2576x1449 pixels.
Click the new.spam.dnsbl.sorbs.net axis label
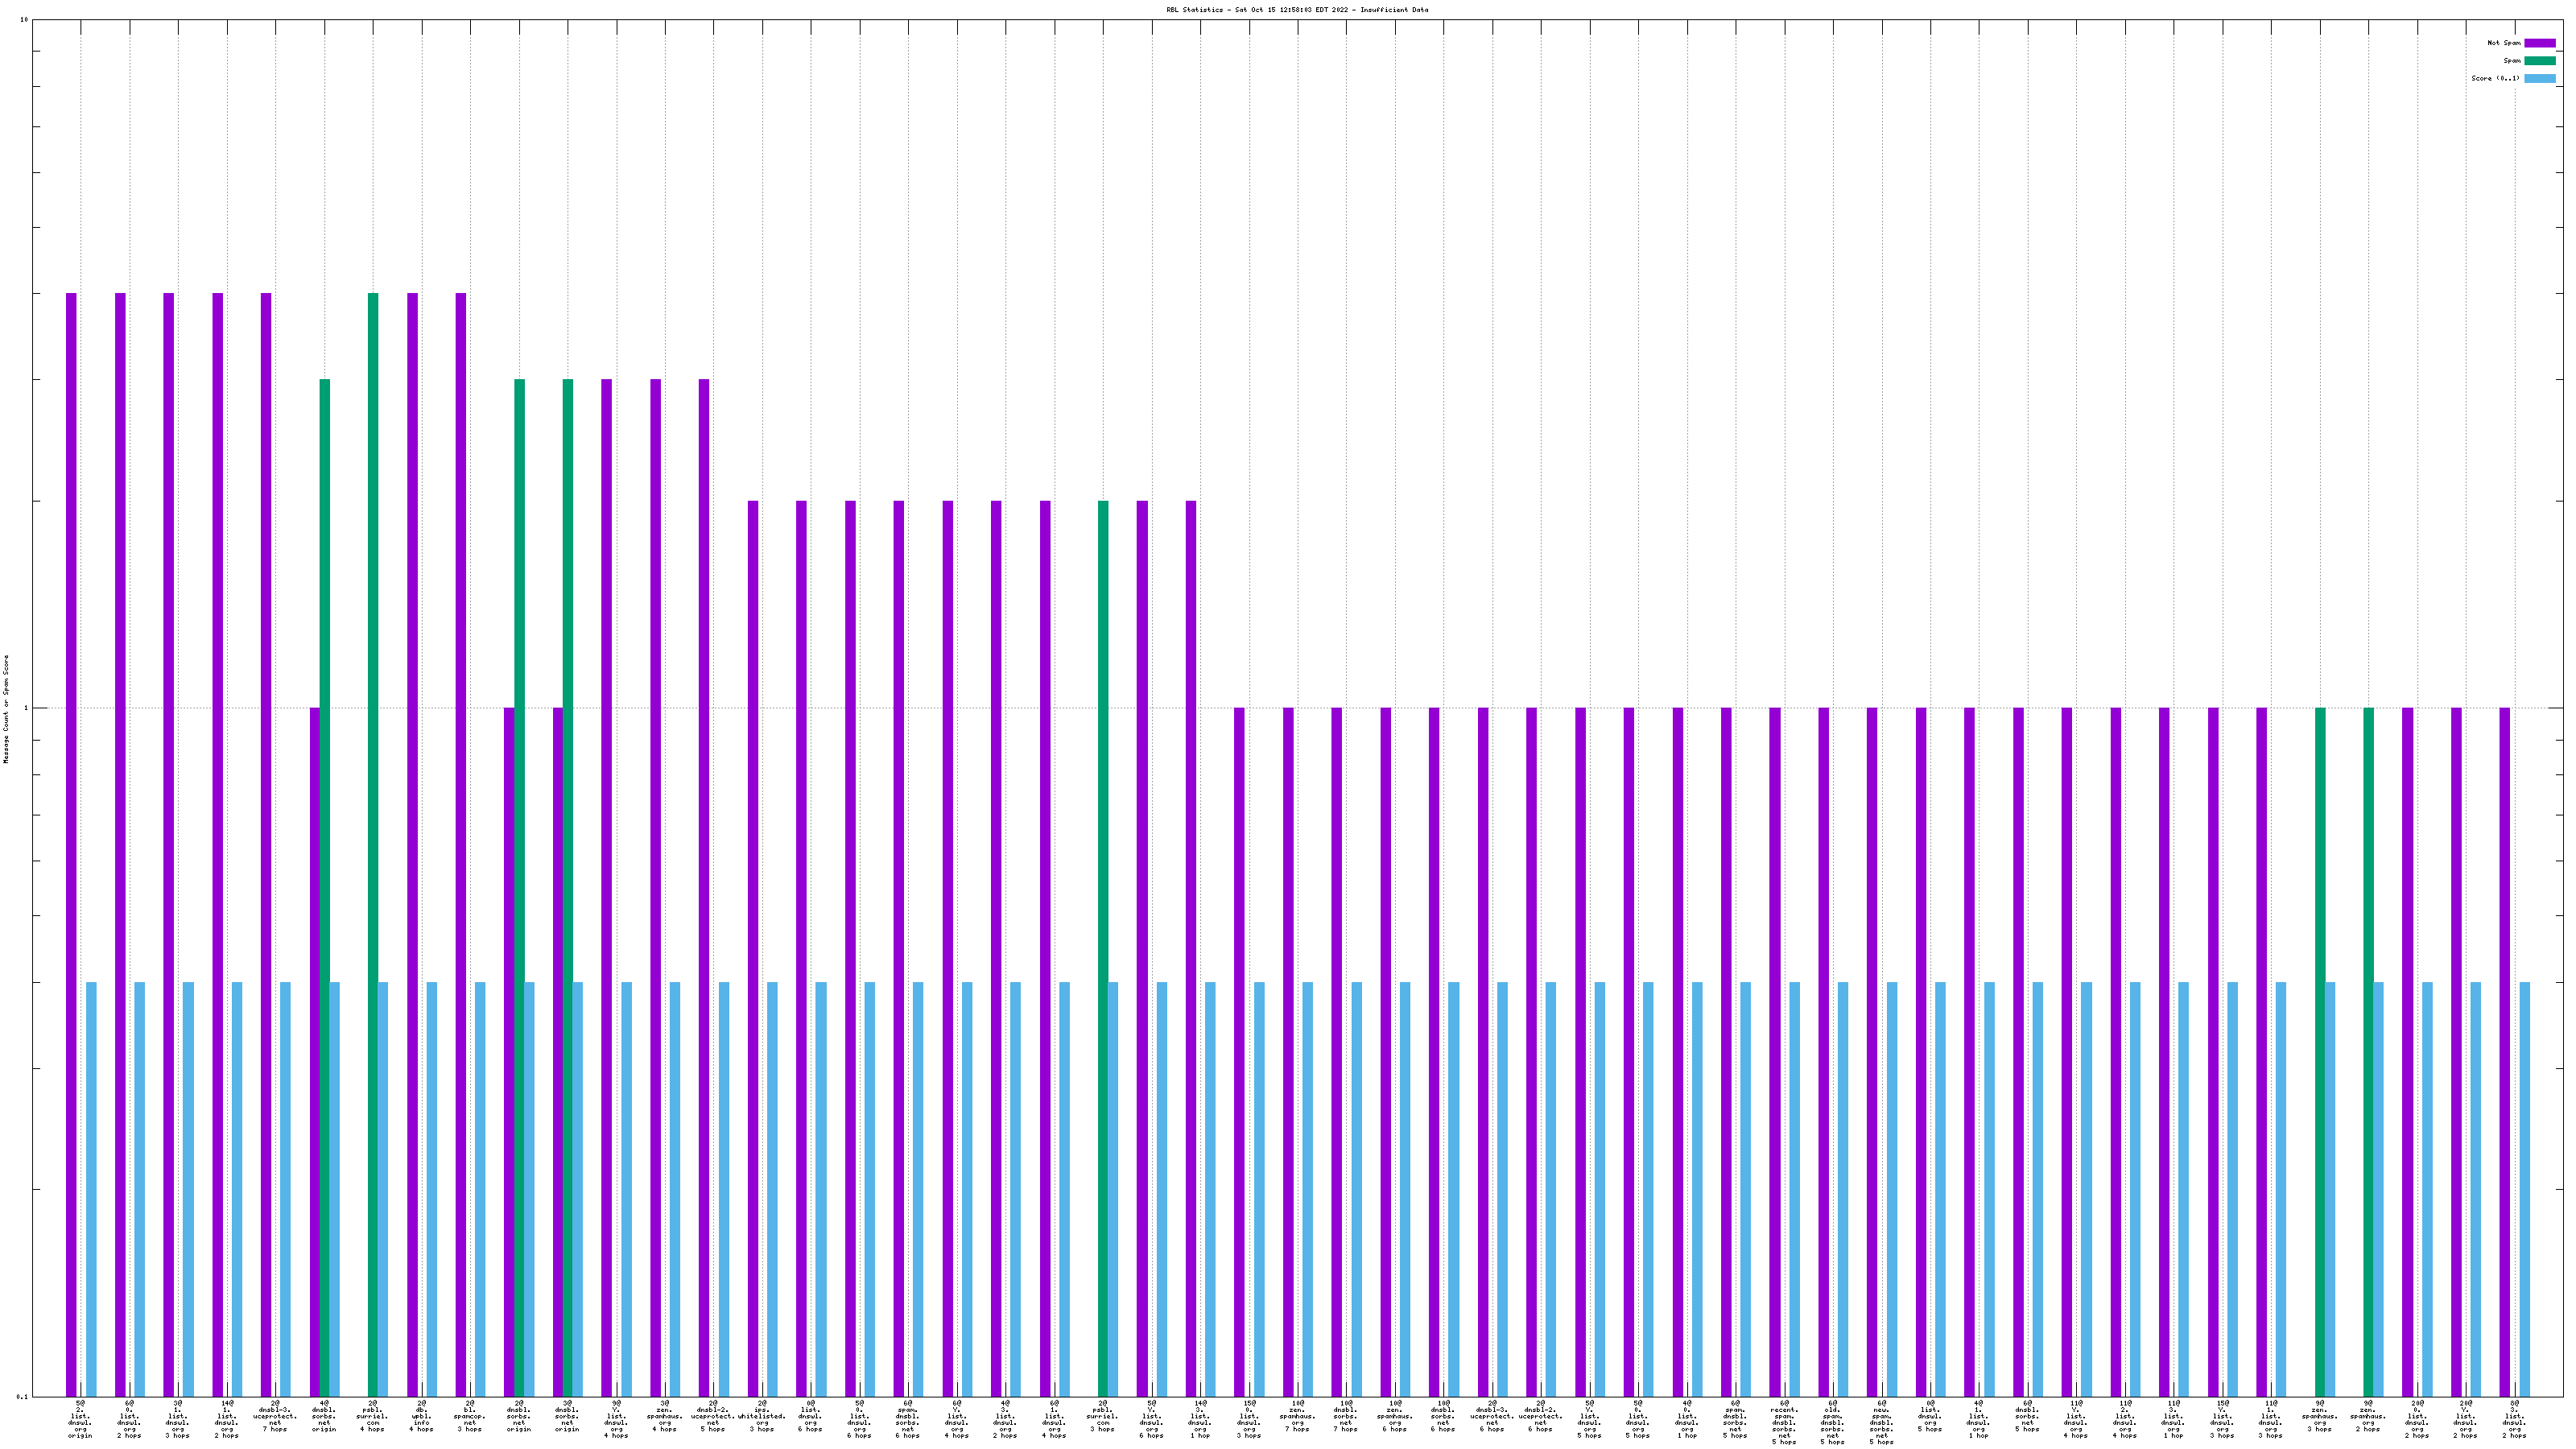(1881, 1422)
